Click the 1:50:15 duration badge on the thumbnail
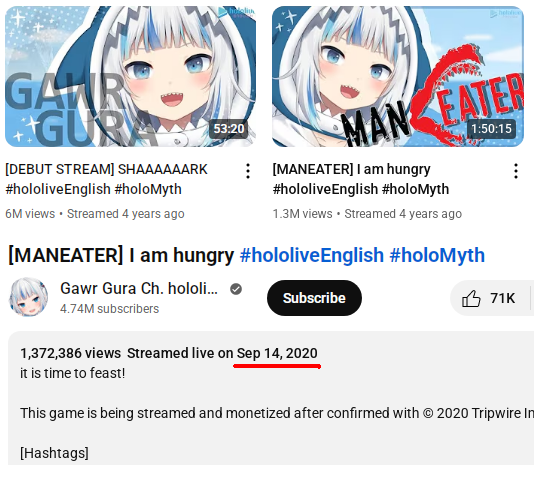 491,129
